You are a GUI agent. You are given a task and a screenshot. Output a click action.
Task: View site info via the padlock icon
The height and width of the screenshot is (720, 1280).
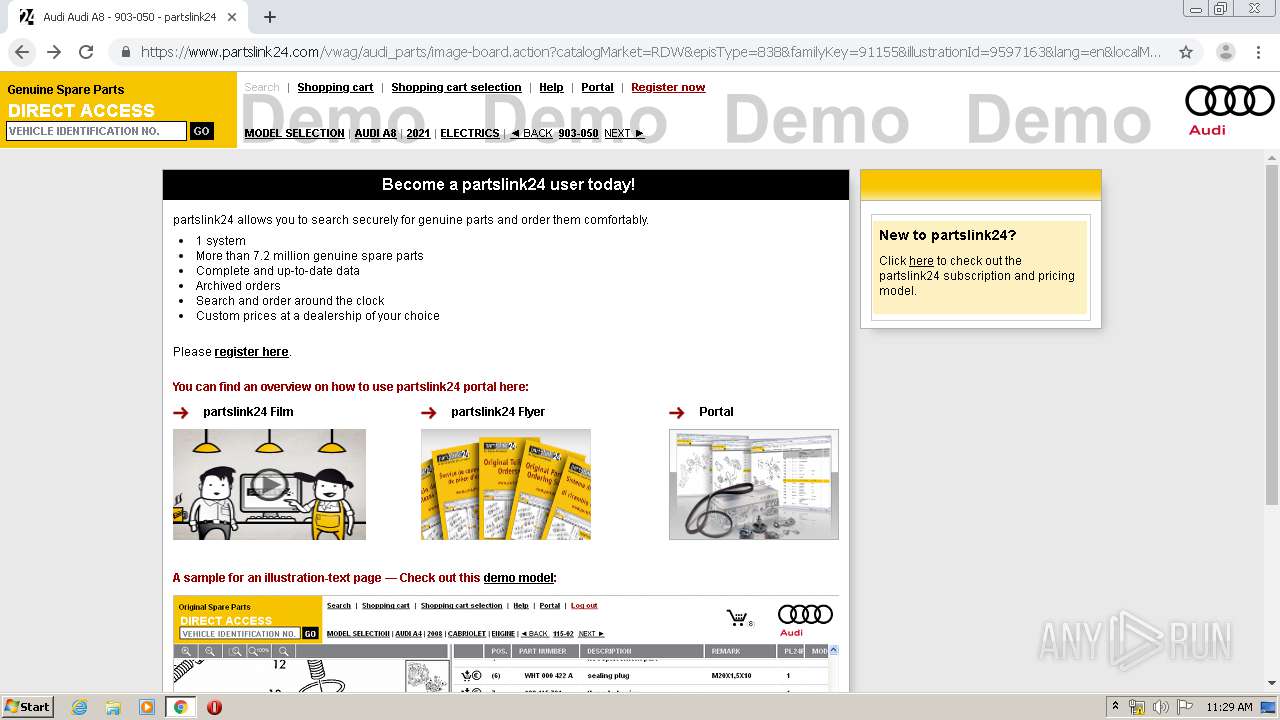coord(126,52)
